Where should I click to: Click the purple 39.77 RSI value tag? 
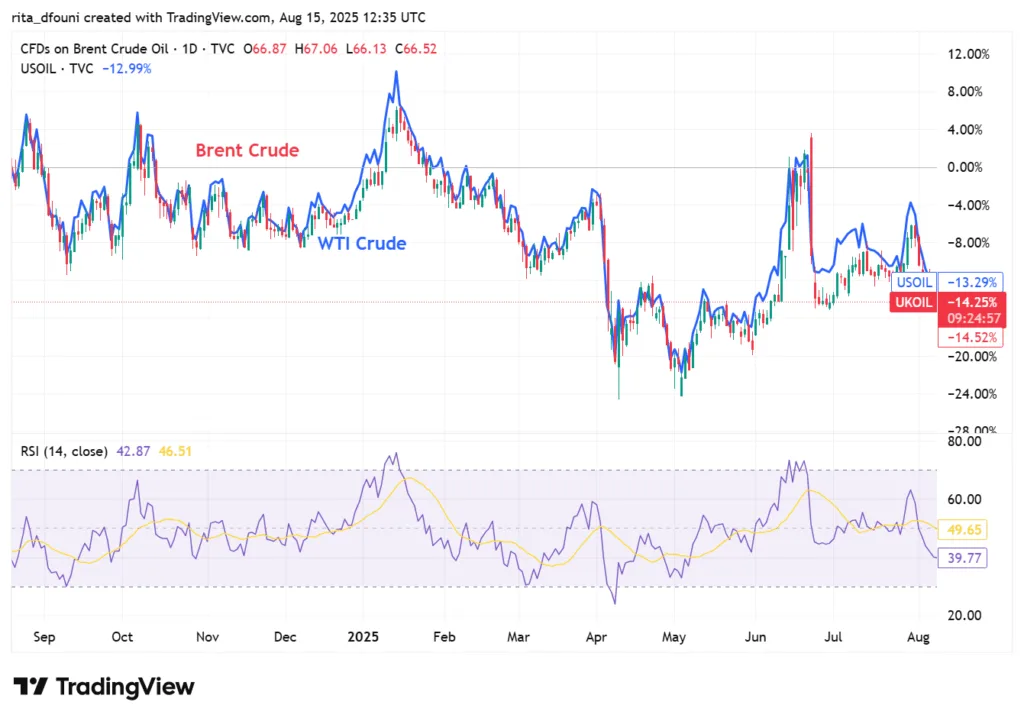coord(961,559)
